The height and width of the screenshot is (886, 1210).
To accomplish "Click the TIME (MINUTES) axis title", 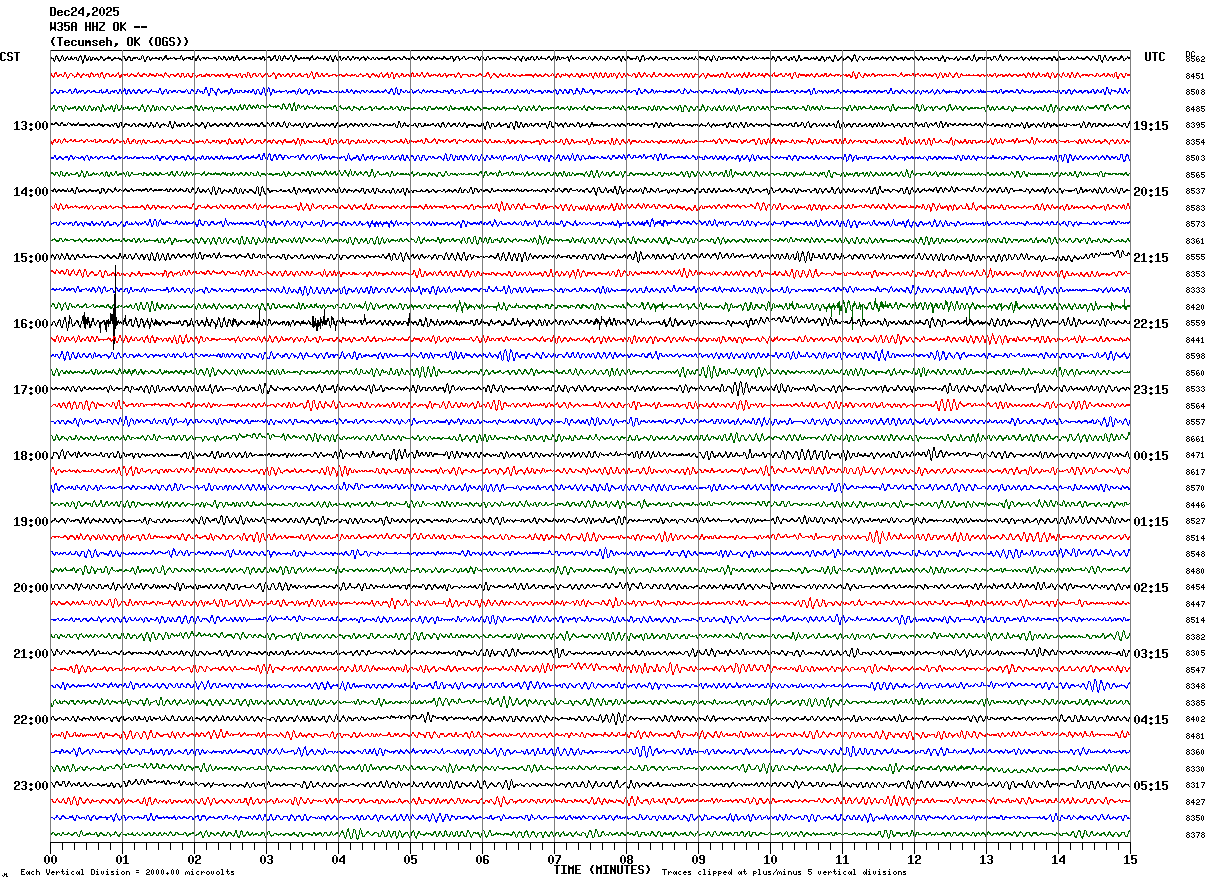I will [602, 870].
